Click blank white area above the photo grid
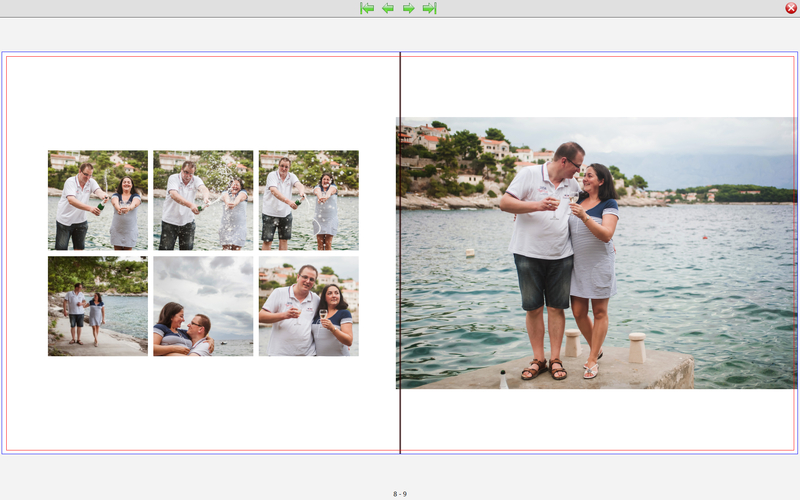This screenshot has height=500, width=800. point(203,100)
